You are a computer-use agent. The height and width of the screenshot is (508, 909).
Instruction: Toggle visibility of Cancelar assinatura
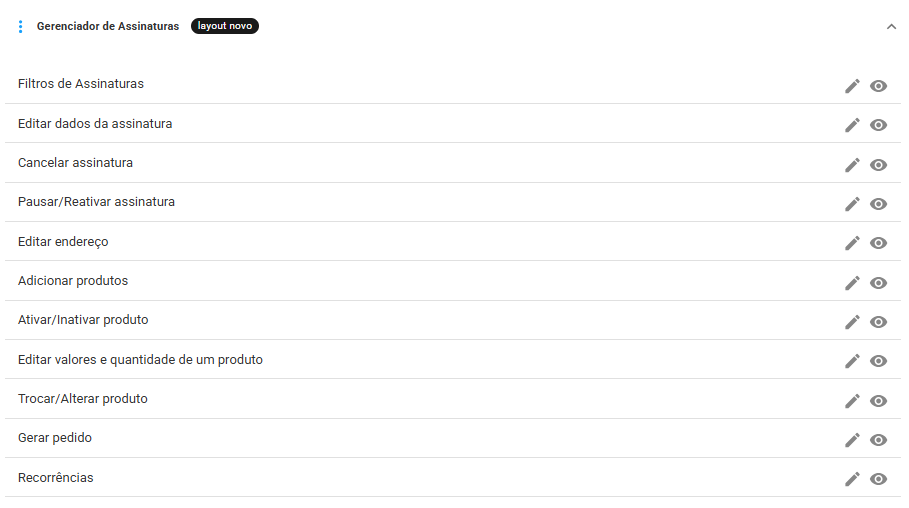coord(878,165)
